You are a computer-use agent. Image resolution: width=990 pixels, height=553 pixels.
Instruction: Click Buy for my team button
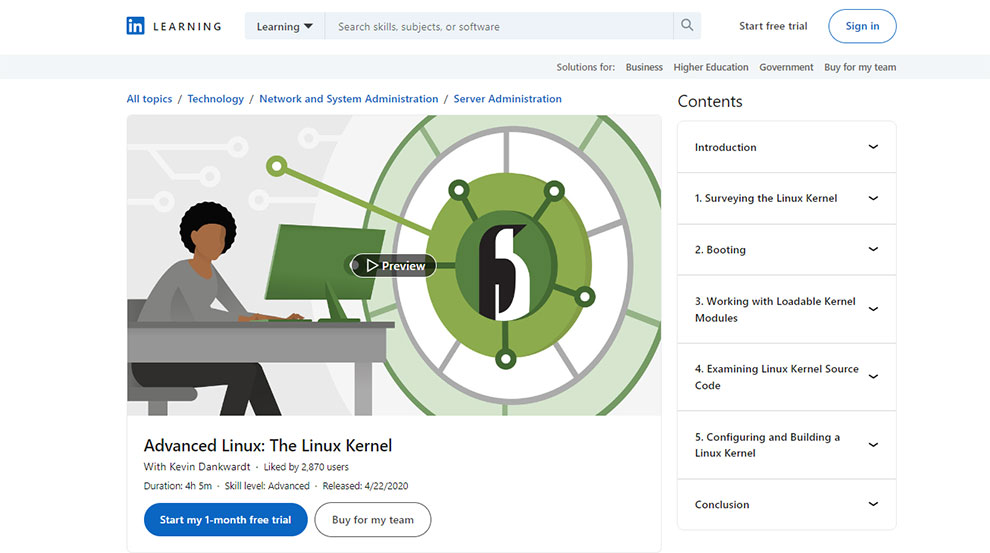[372, 520]
